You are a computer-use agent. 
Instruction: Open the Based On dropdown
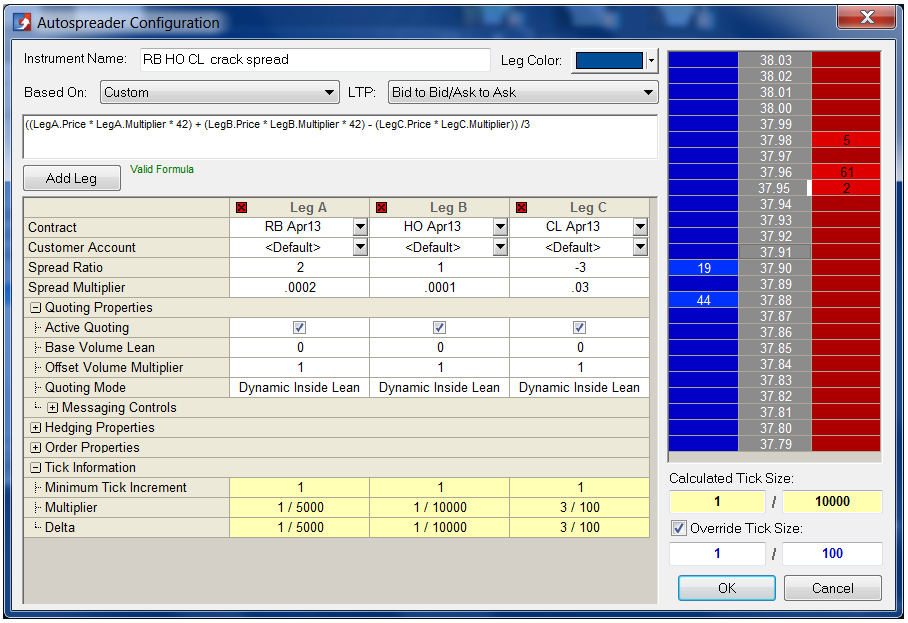tap(220, 93)
